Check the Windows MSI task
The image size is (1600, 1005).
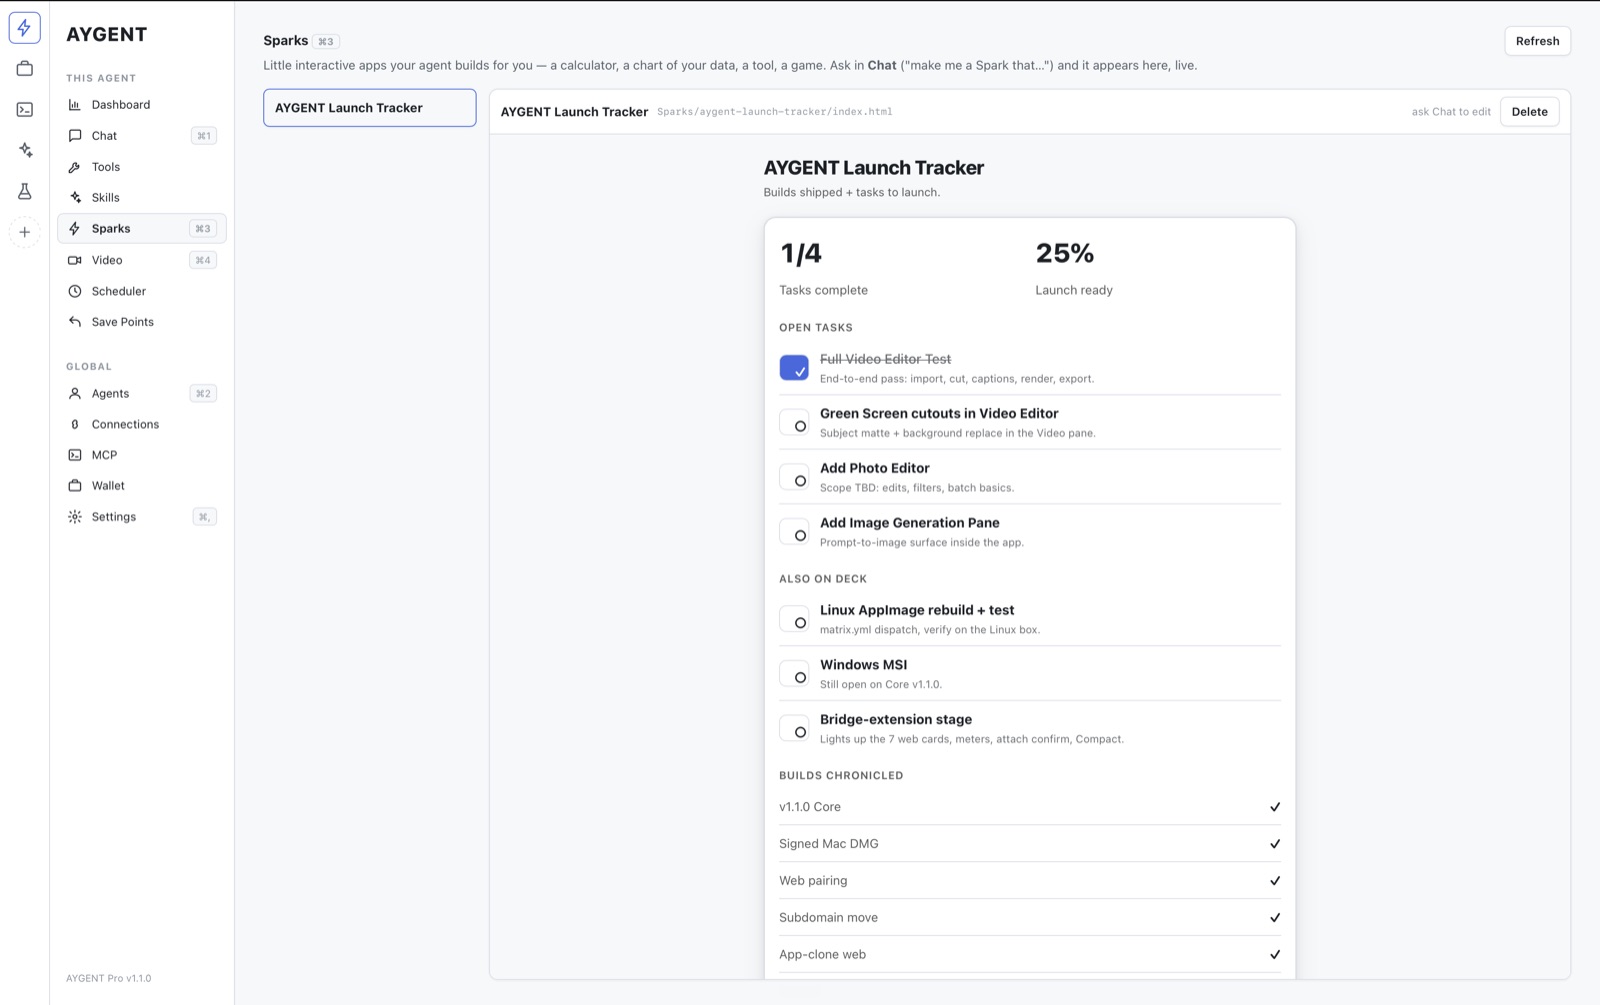coord(794,674)
